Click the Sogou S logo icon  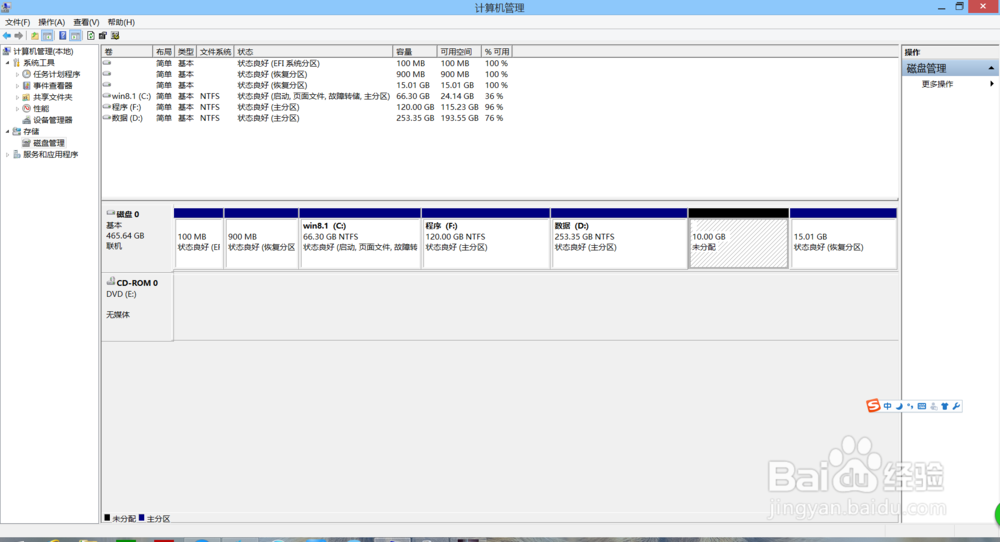coord(873,406)
